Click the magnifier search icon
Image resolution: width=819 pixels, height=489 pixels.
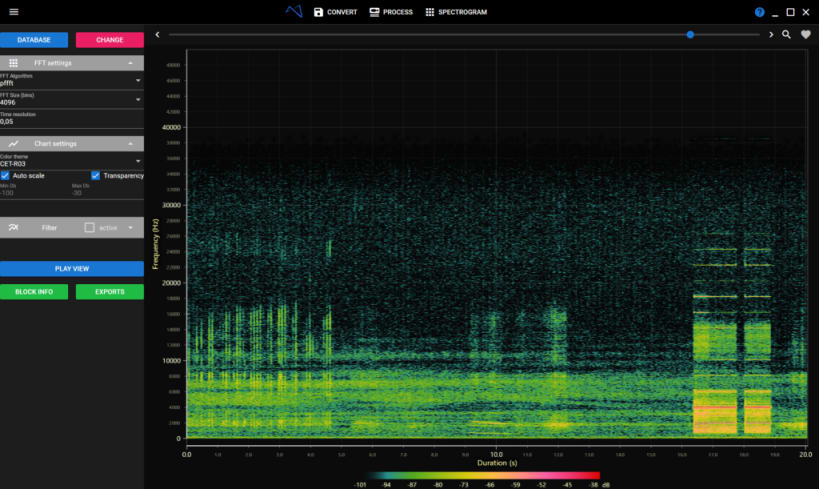click(786, 34)
